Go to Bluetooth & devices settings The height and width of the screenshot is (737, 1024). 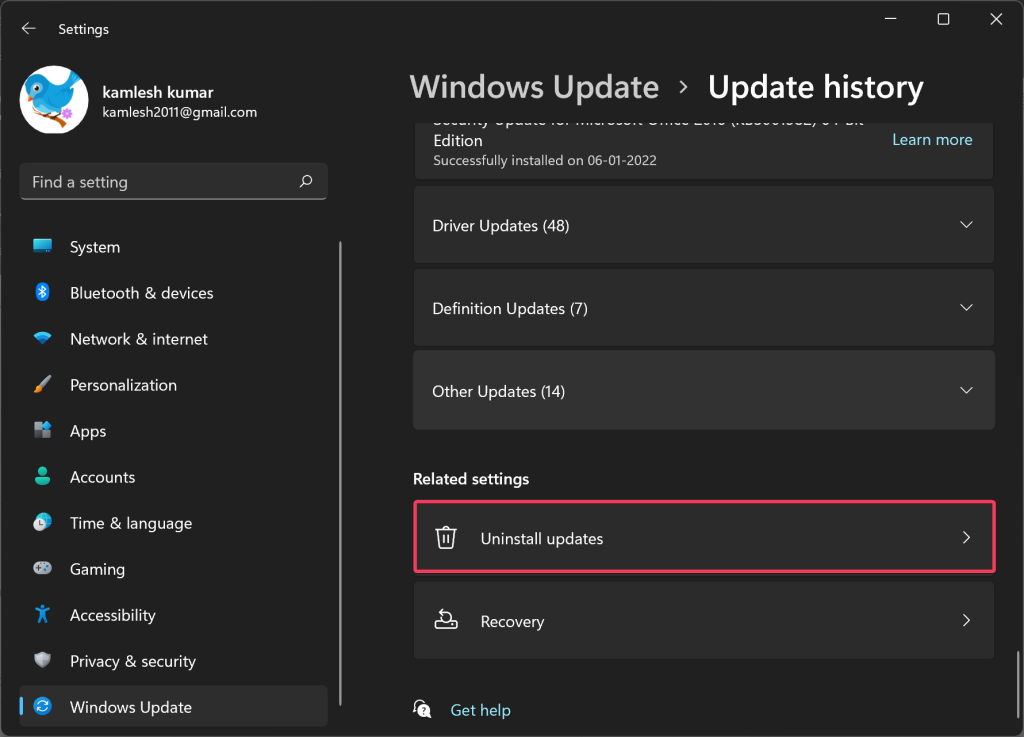point(173,292)
